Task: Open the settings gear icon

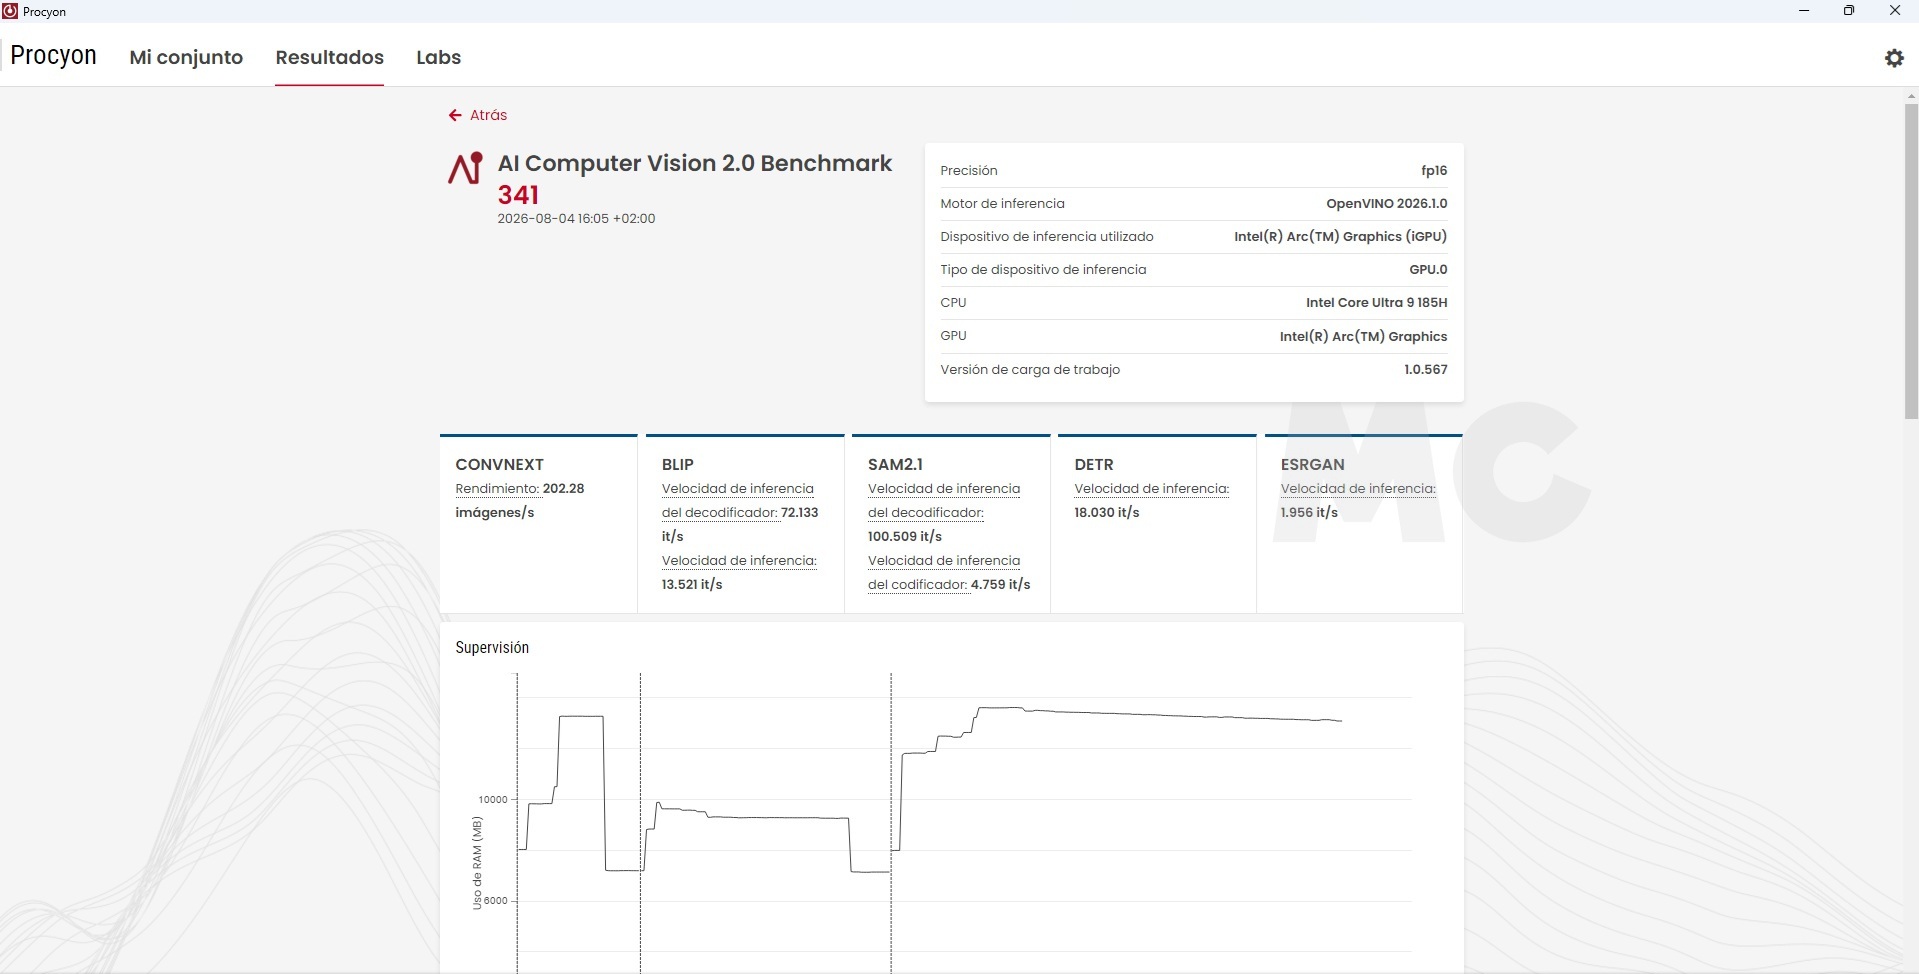Action: tap(1894, 58)
